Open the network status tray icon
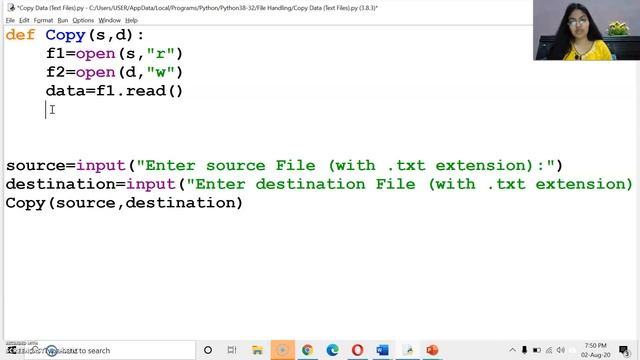Screen dimensions: 640x360 pyautogui.click(x=549, y=350)
